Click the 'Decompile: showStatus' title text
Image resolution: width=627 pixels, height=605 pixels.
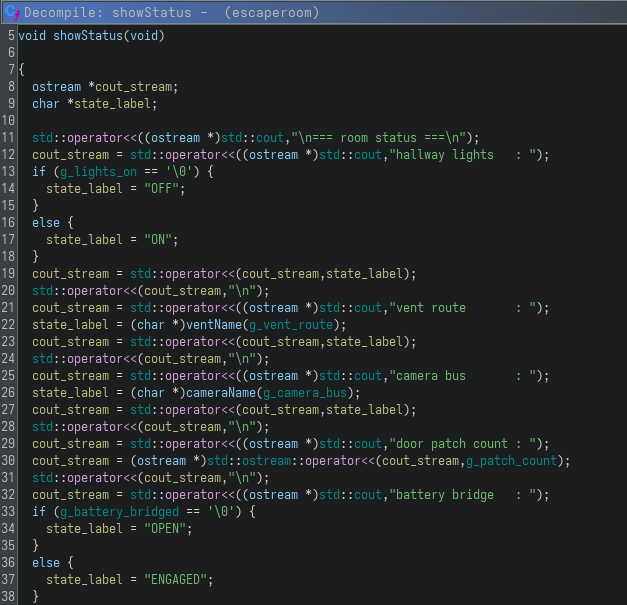pyautogui.click(x=108, y=13)
